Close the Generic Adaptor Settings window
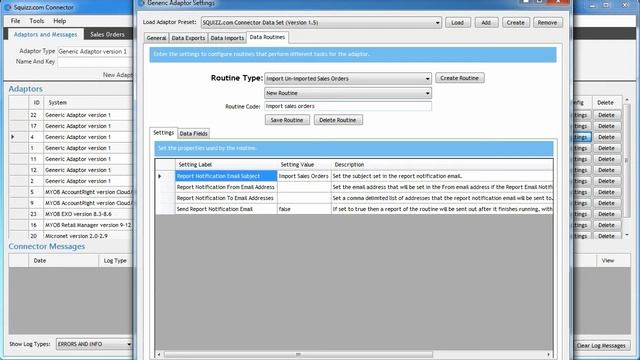 pyautogui.click(x=557, y=2)
